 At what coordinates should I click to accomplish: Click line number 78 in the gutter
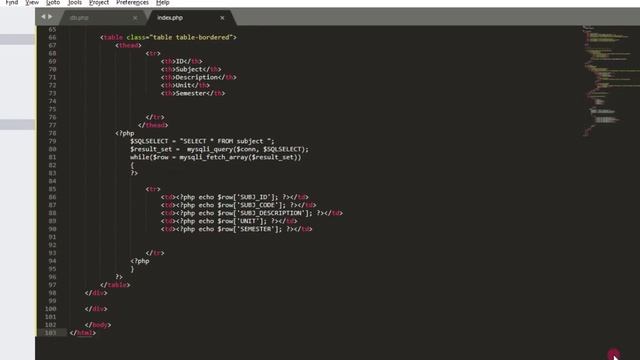coord(52,133)
